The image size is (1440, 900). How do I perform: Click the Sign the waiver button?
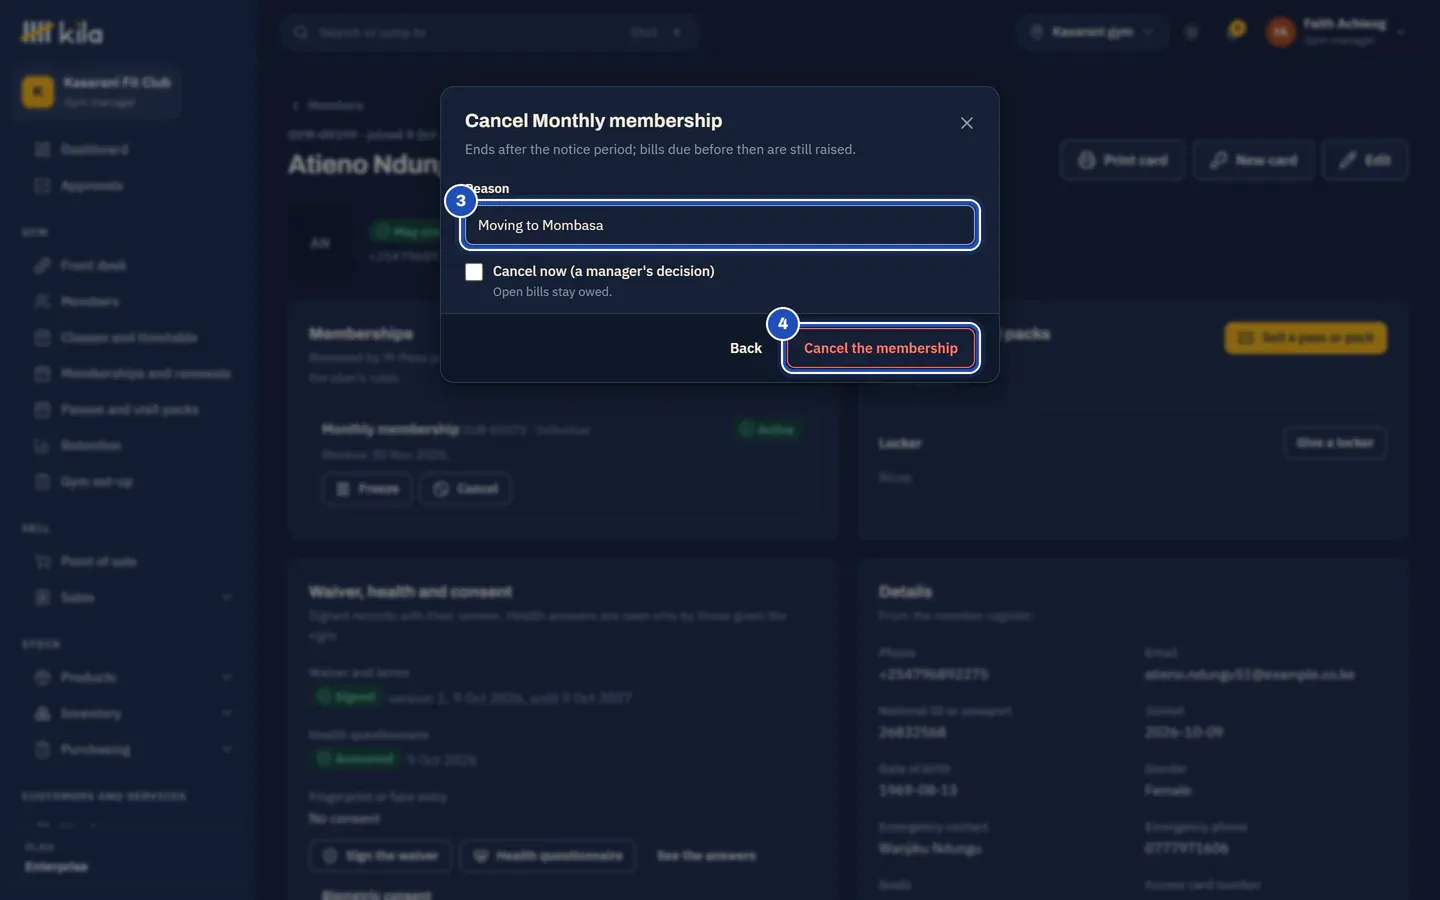point(380,856)
